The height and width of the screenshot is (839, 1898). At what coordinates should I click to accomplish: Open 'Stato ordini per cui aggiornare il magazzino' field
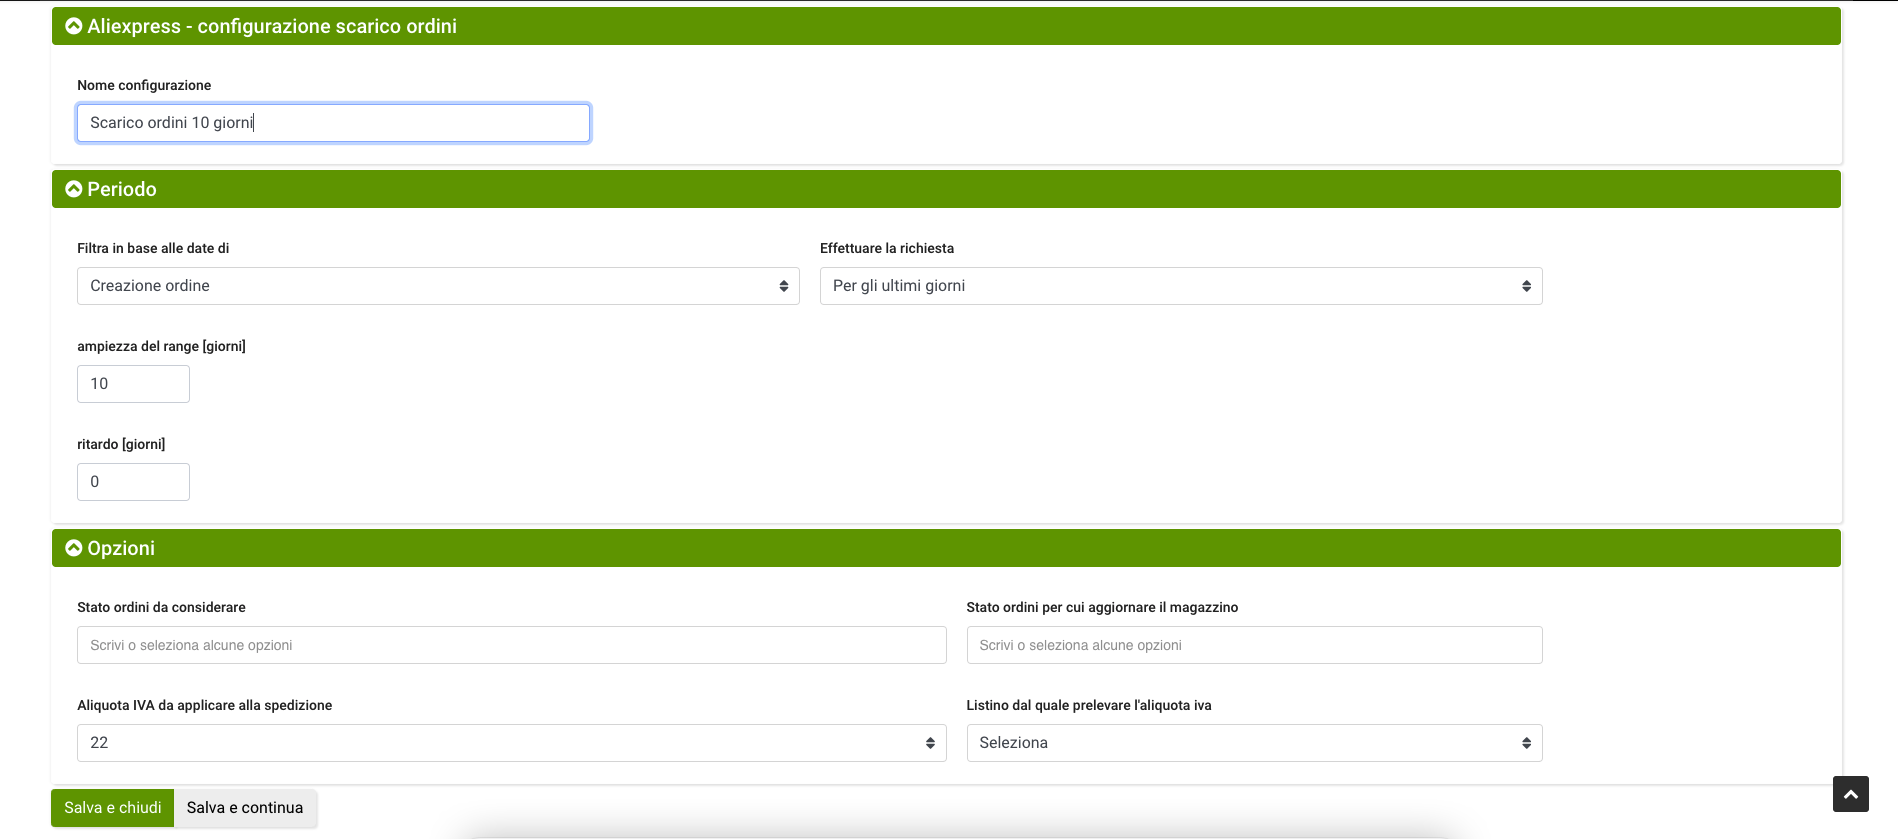(1253, 645)
